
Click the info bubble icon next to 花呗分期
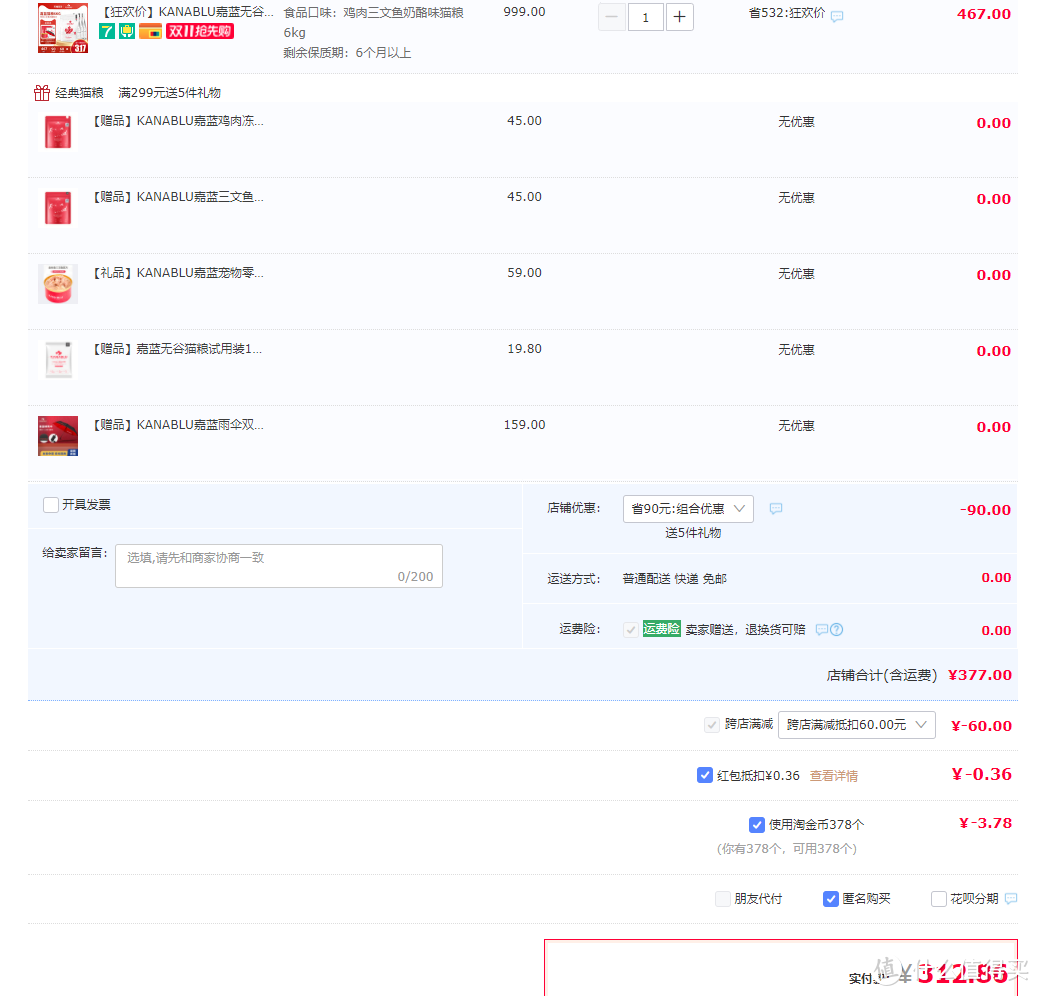coord(1011,899)
